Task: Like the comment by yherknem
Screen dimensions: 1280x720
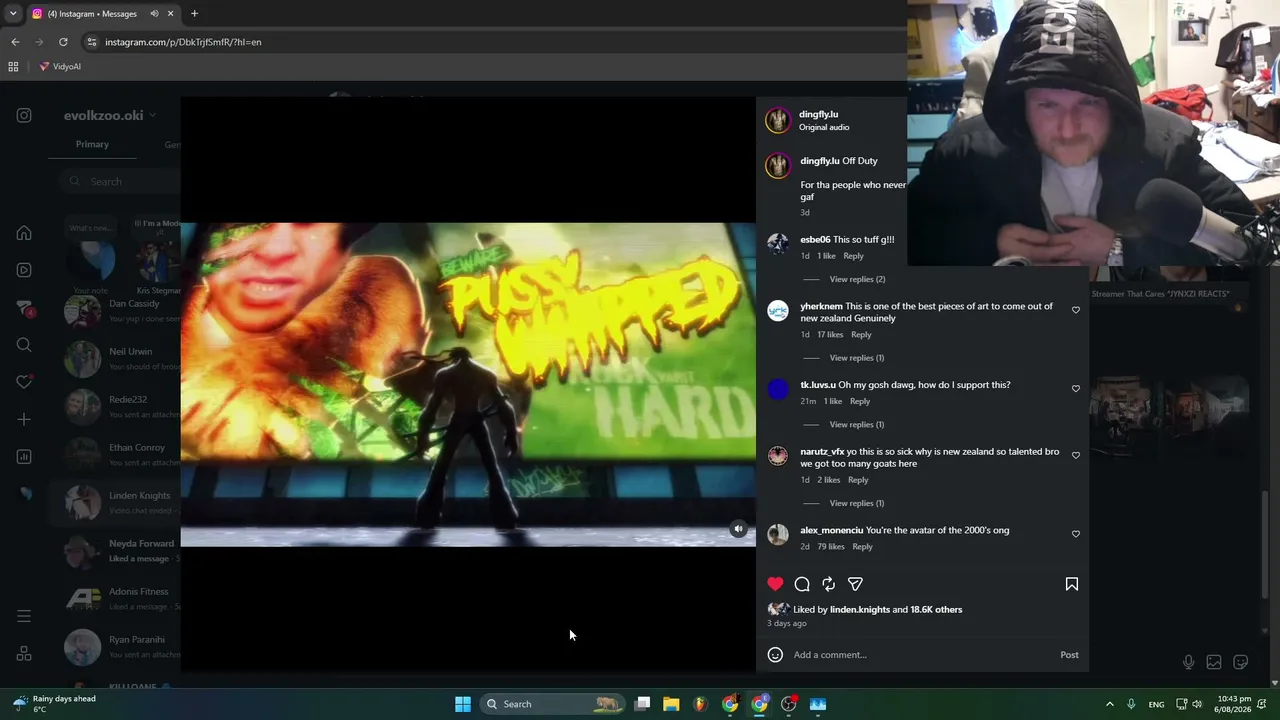Action: 1076,310
